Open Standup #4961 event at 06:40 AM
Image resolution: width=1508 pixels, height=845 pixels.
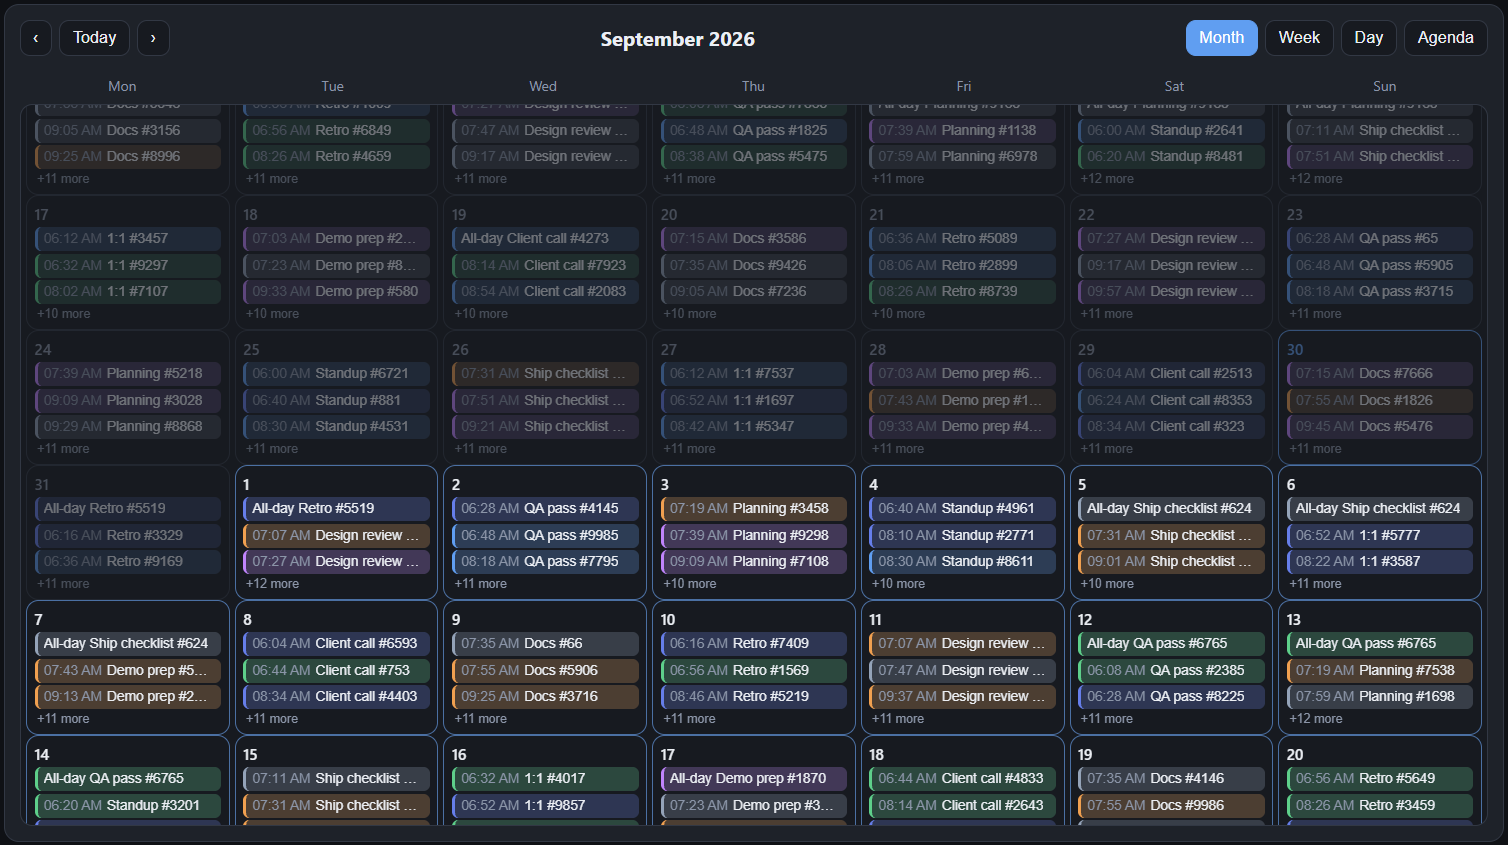[x=962, y=508]
